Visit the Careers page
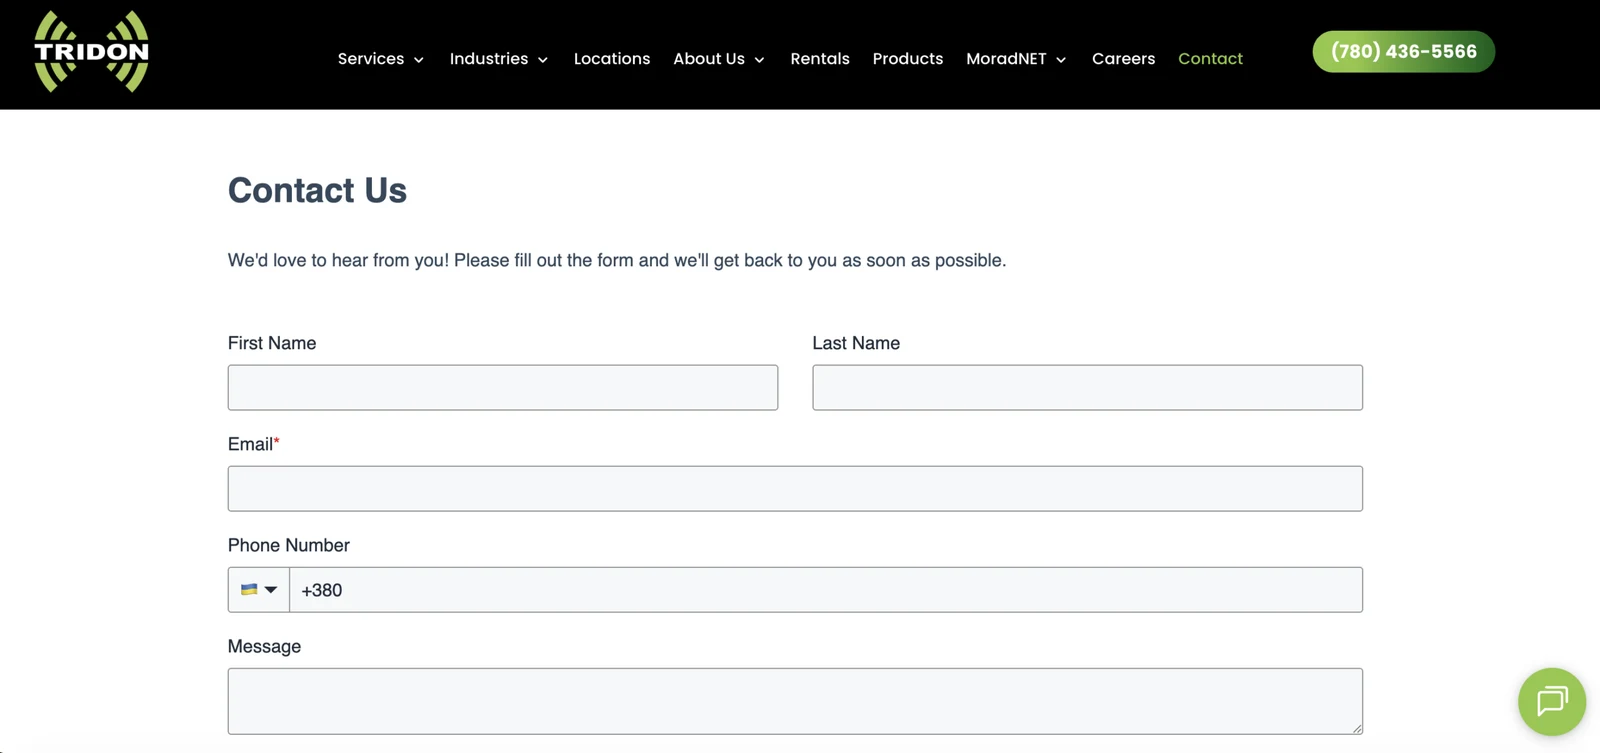 coord(1123,59)
